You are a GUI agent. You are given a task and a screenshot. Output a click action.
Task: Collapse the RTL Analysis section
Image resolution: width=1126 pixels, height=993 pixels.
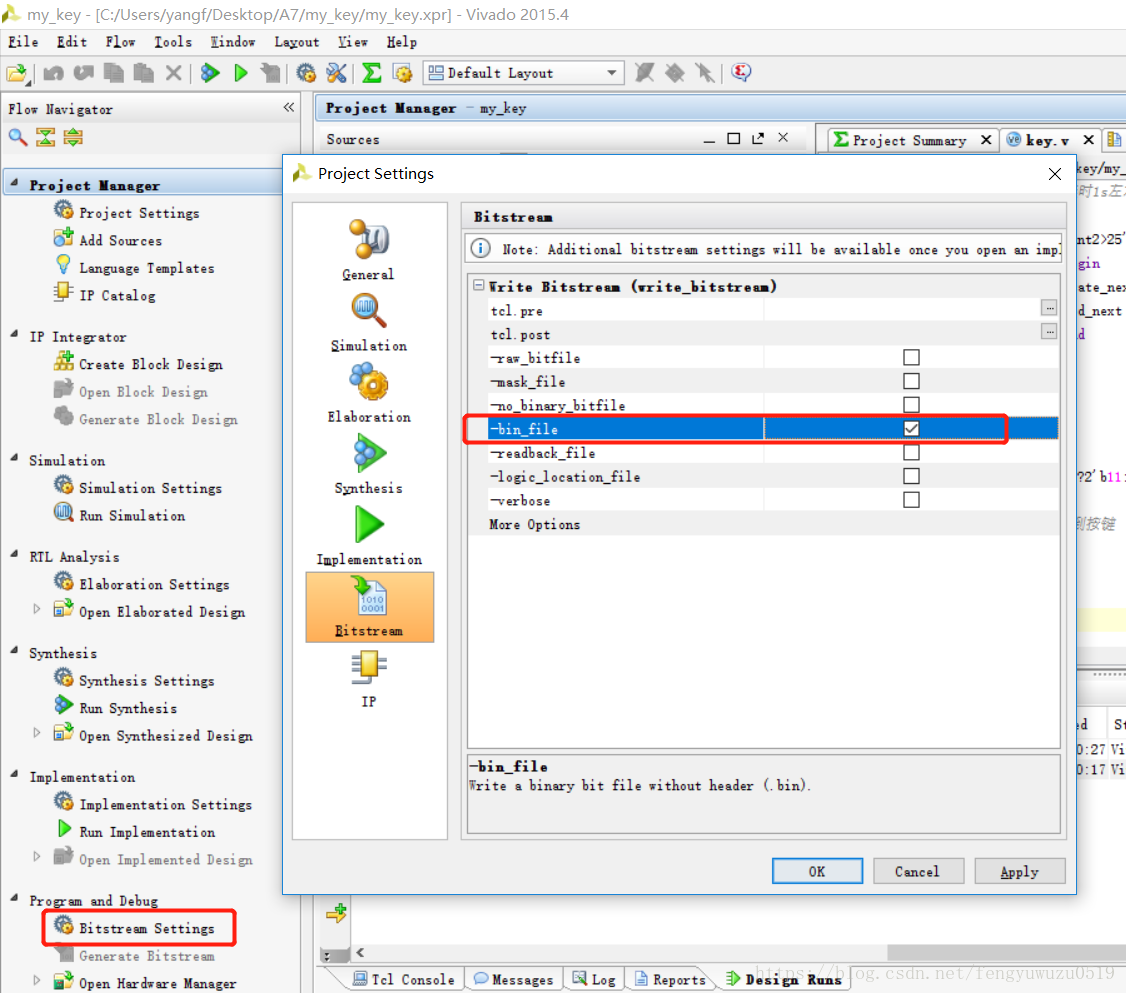tap(14, 554)
